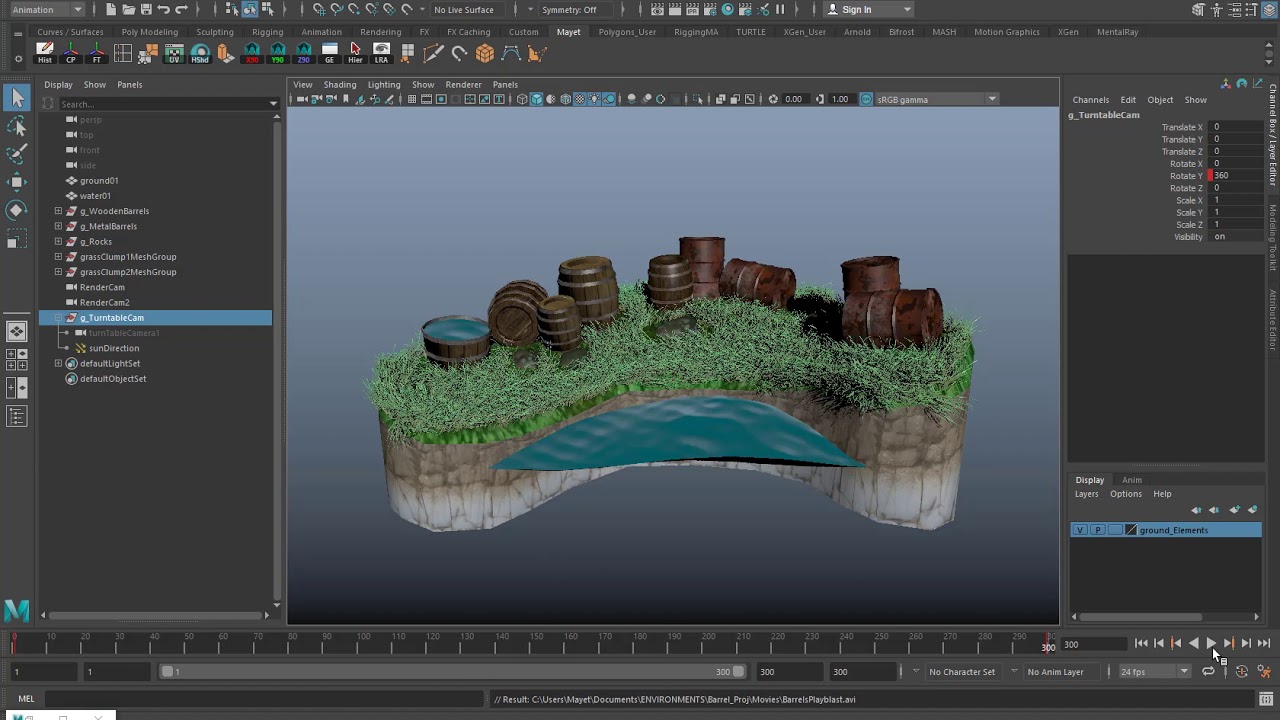Toggle the grid display in the viewport toolbar

pos(411,99)
